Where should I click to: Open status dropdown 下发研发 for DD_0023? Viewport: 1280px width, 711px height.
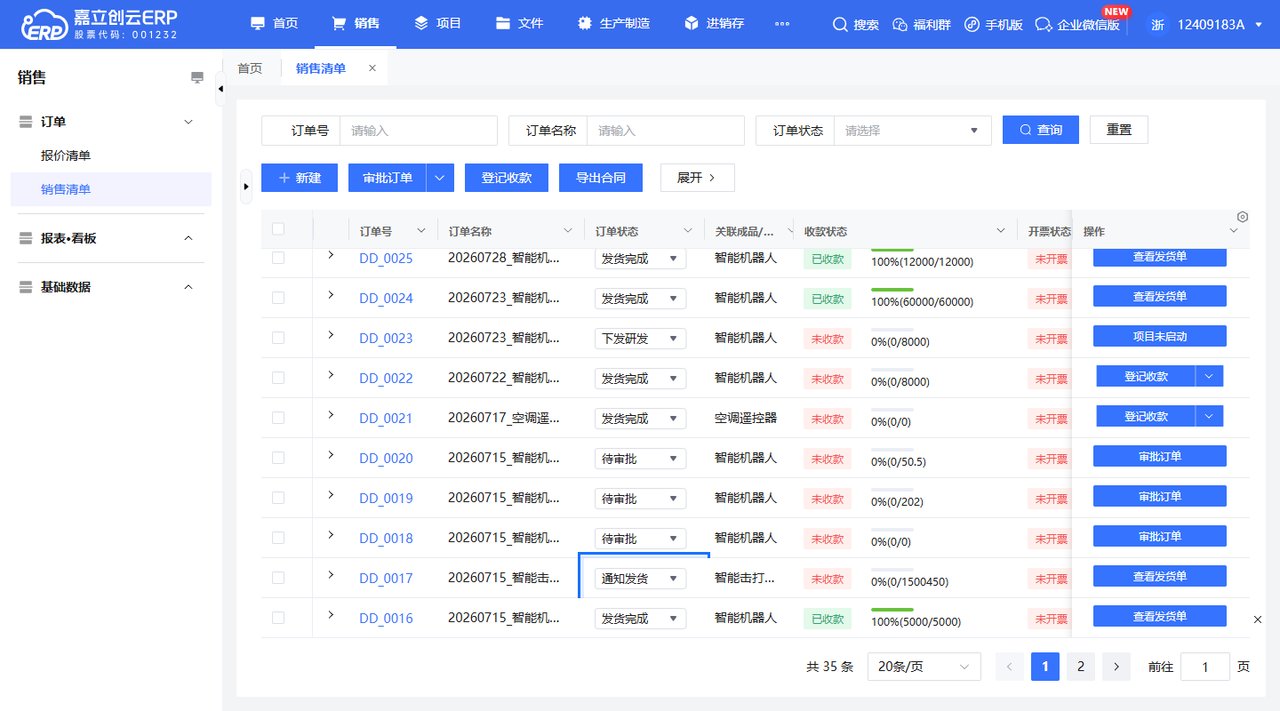click(x=640, y=338)
